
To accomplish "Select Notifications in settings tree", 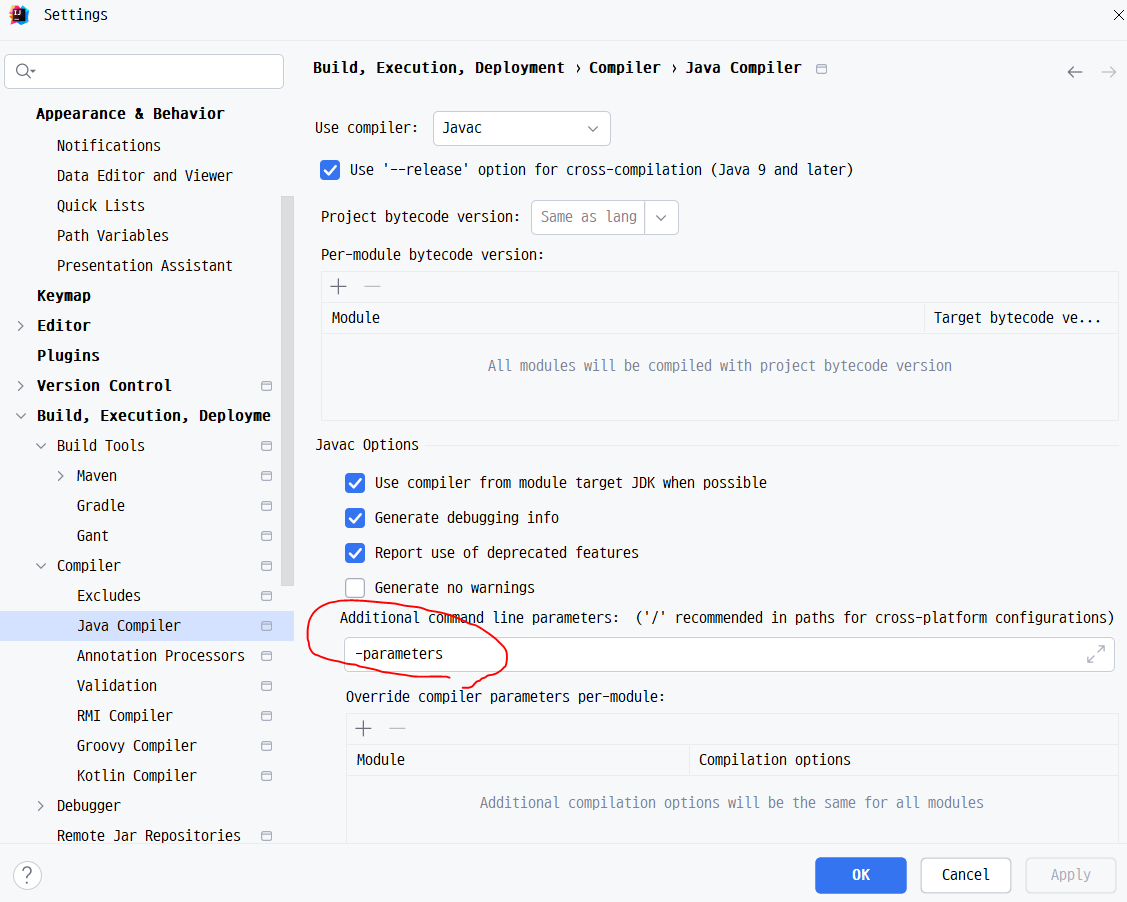I will (109, 146).
